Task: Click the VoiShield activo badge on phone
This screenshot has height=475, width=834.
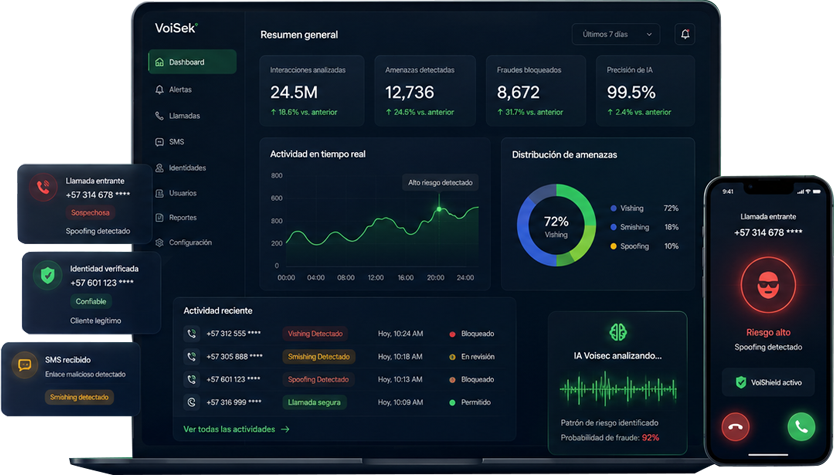Action: click(x=768, y=382)
